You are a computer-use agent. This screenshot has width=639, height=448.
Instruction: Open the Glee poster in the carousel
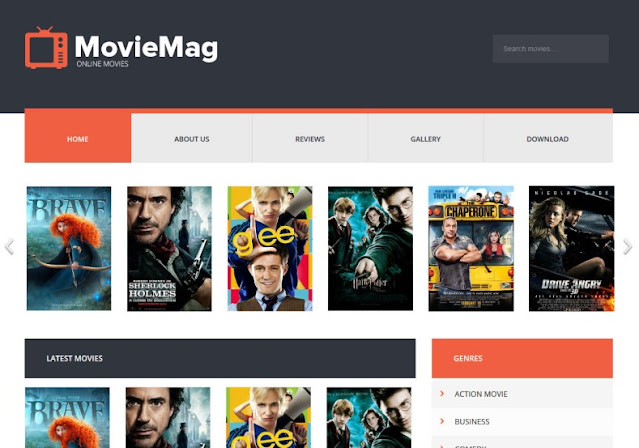[x=270, y=248]
